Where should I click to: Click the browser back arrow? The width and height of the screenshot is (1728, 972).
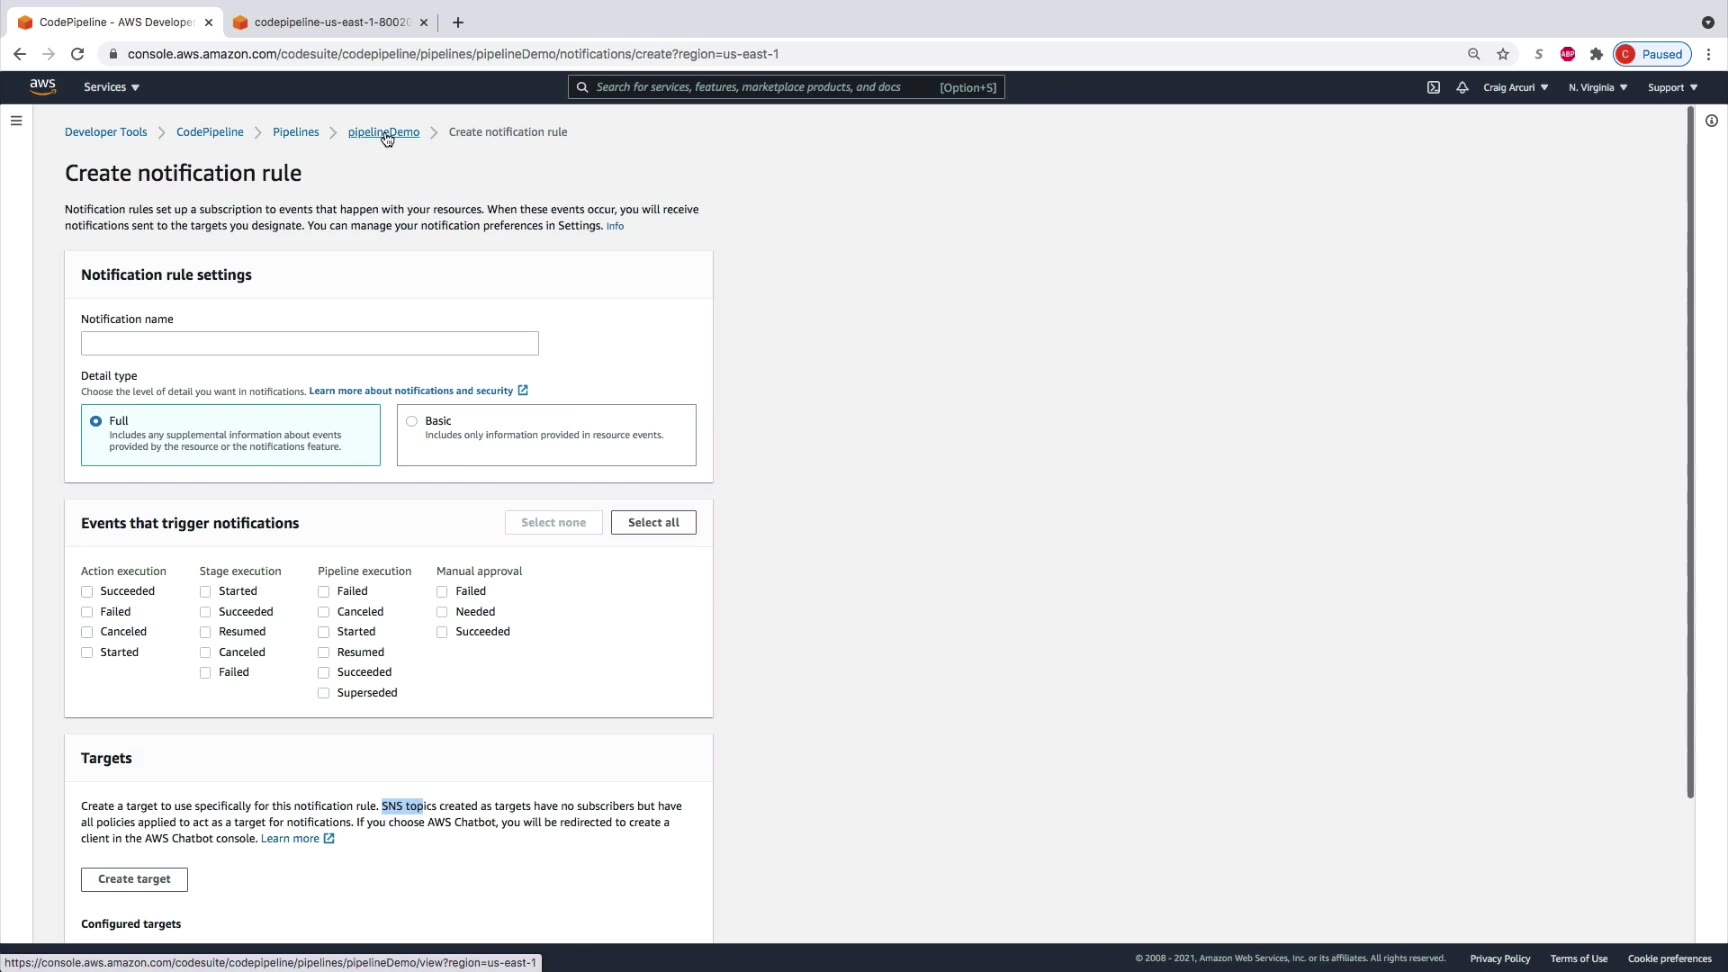[20, 54]
